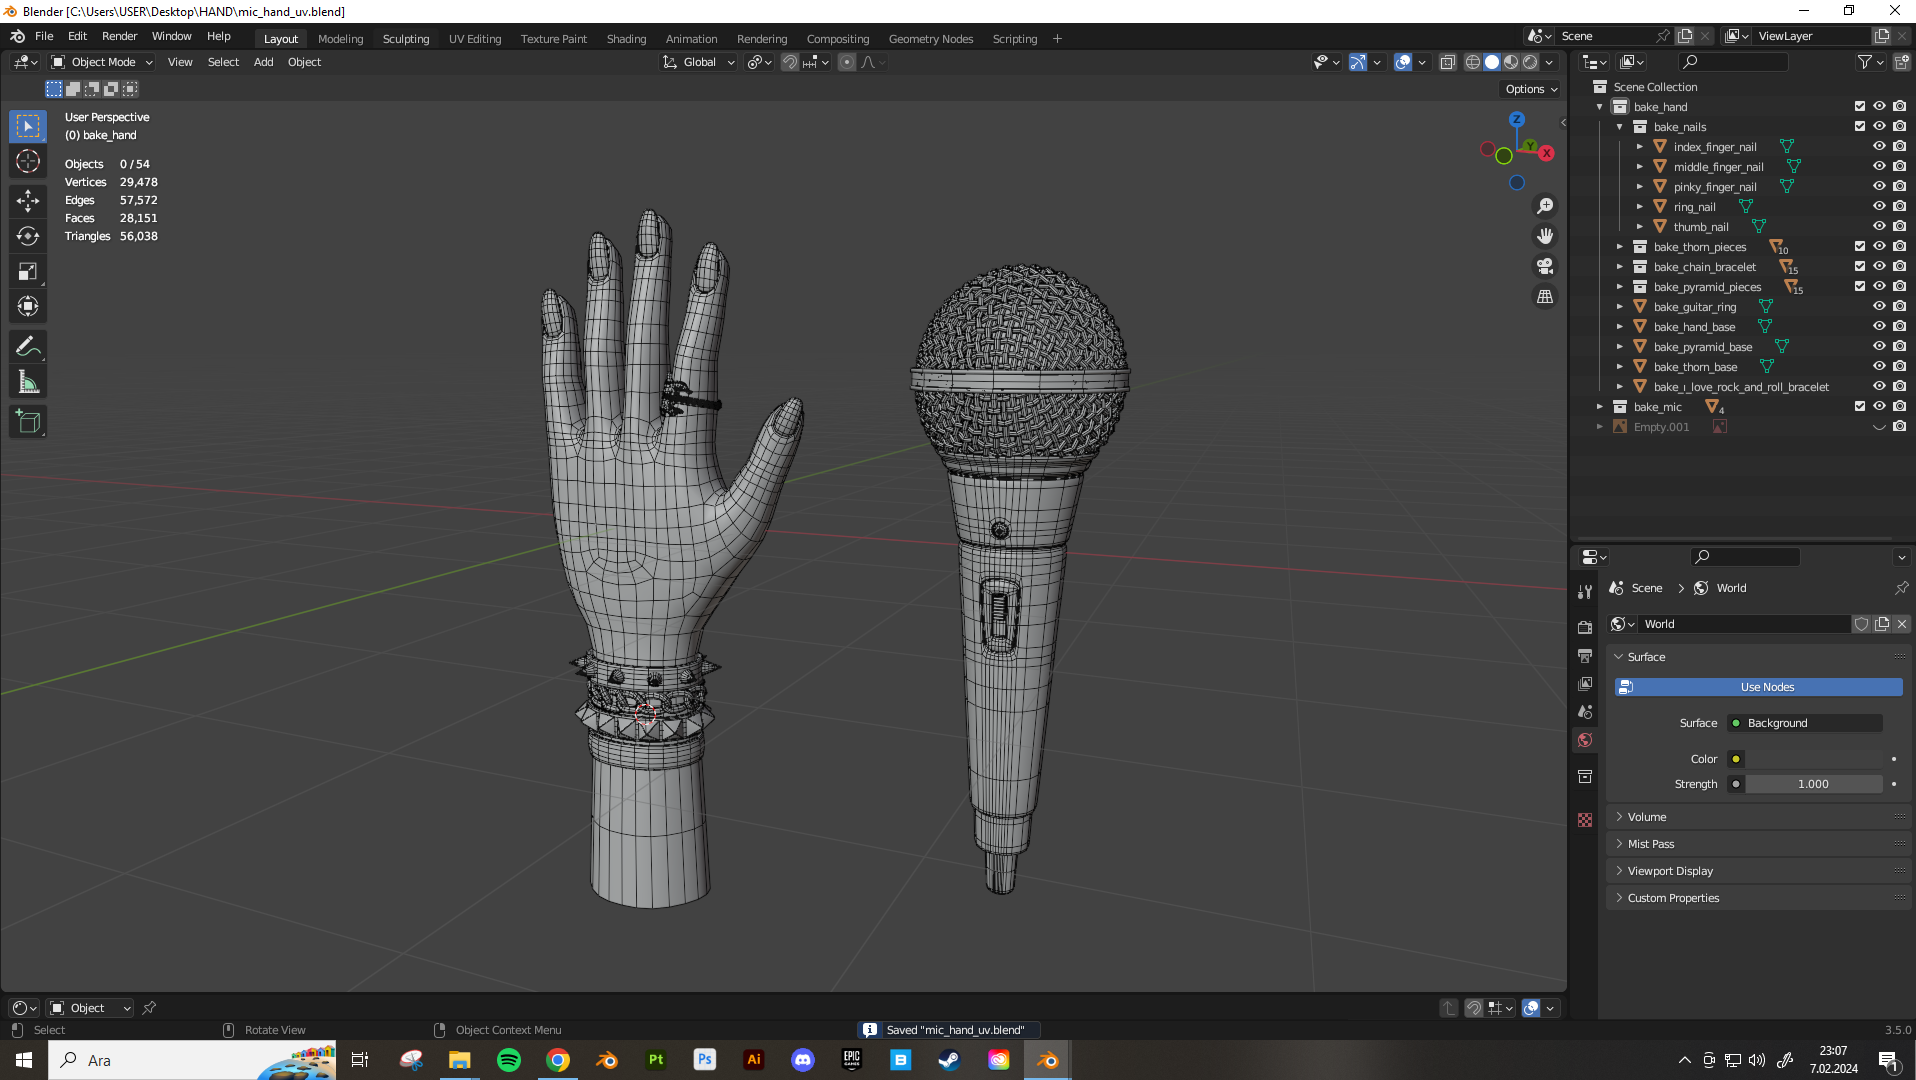
Task: Click the outliner search field
Action: pyautogui.click(x=1733, y=62)
